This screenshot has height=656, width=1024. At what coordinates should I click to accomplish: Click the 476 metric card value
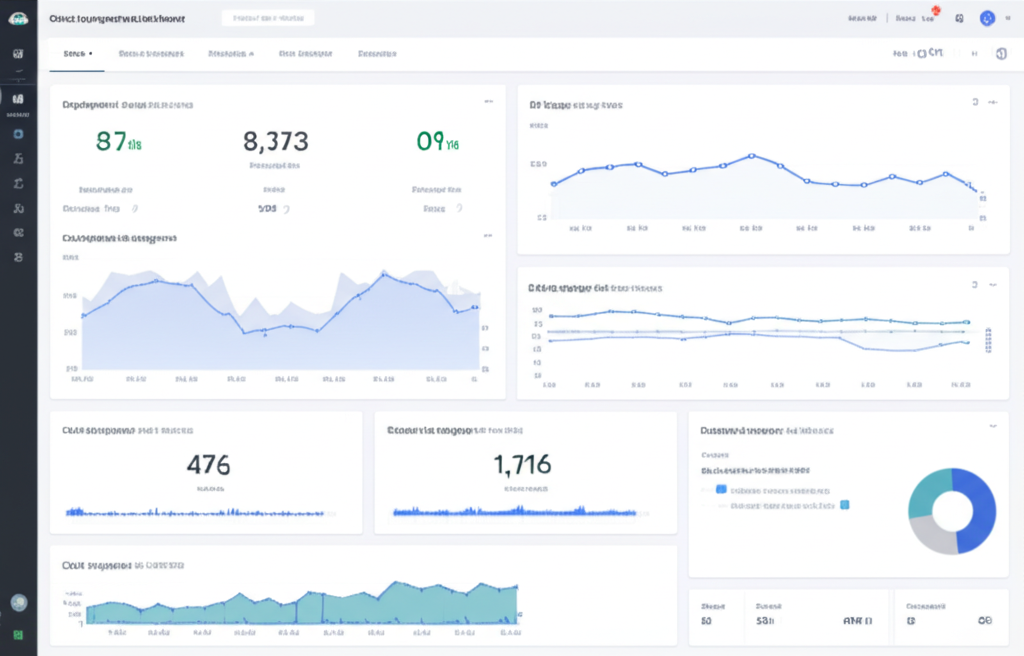(x=208, y=464)
